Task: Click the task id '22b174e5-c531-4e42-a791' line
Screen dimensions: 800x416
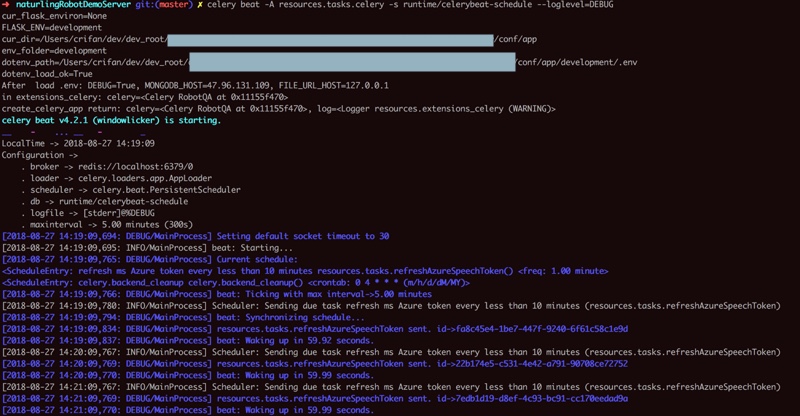Action: click(x=315, y=363)
